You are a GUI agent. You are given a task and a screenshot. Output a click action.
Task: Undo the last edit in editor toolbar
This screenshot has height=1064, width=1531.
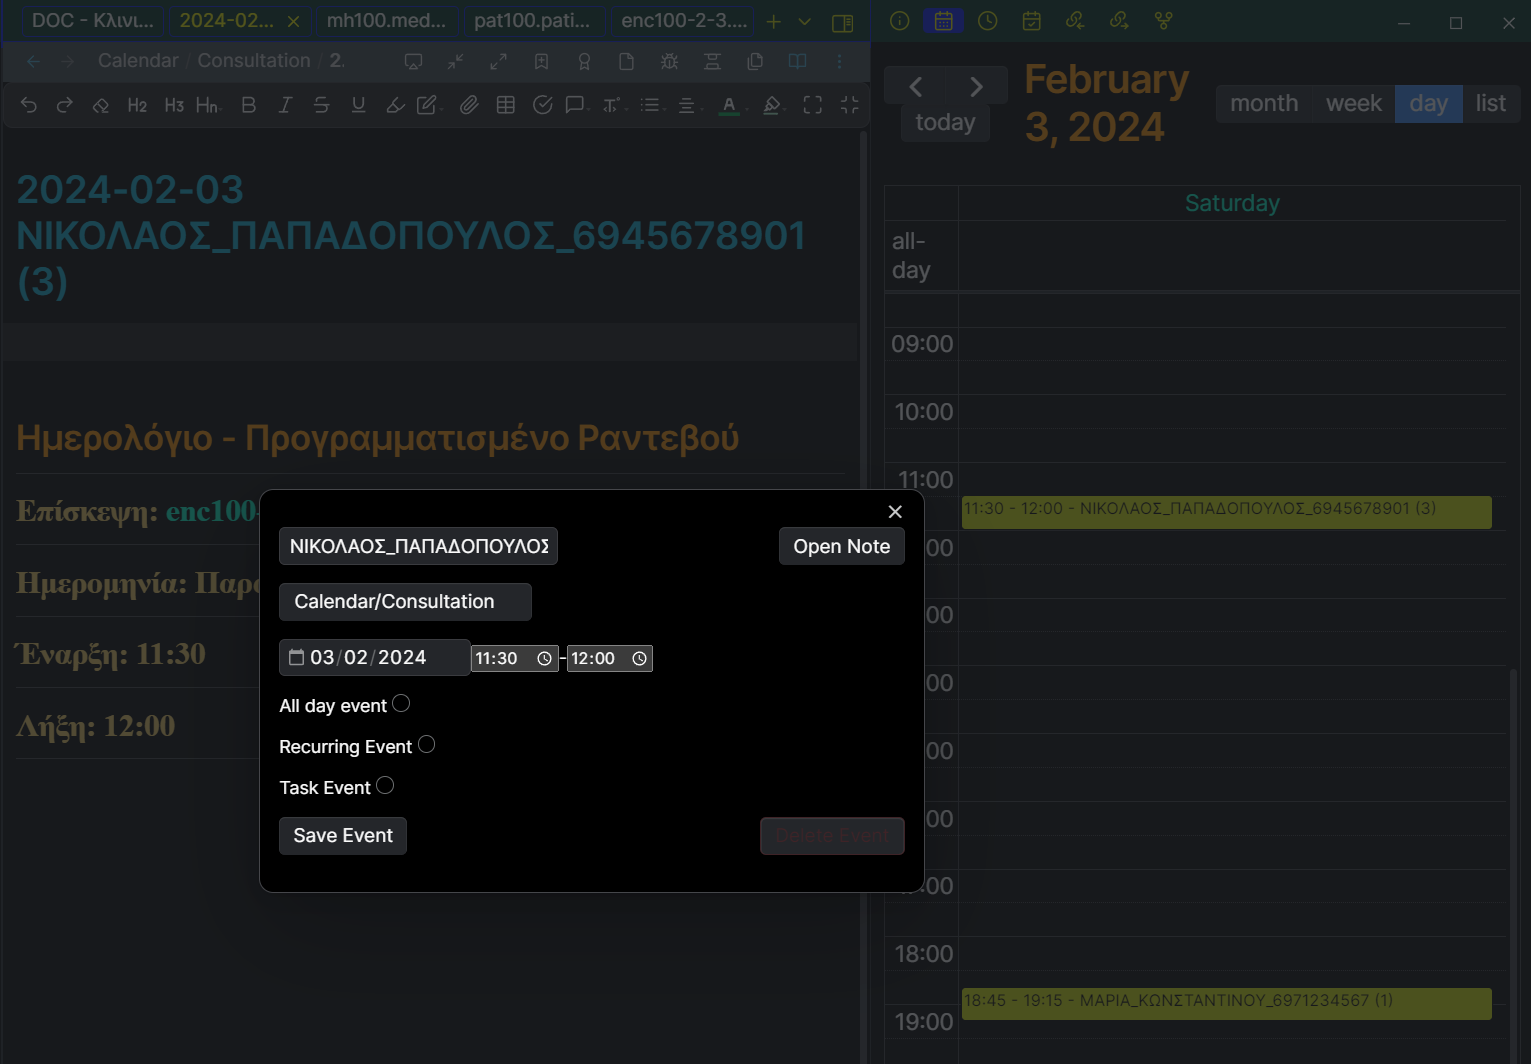point(28,105)
